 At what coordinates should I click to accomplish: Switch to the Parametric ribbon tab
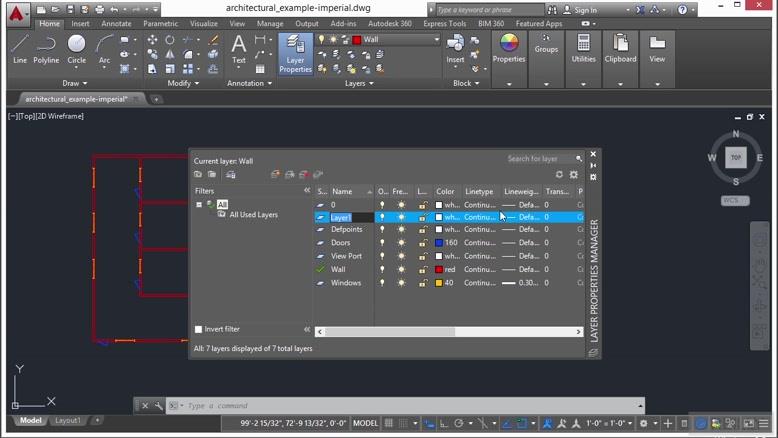(160, 23)
